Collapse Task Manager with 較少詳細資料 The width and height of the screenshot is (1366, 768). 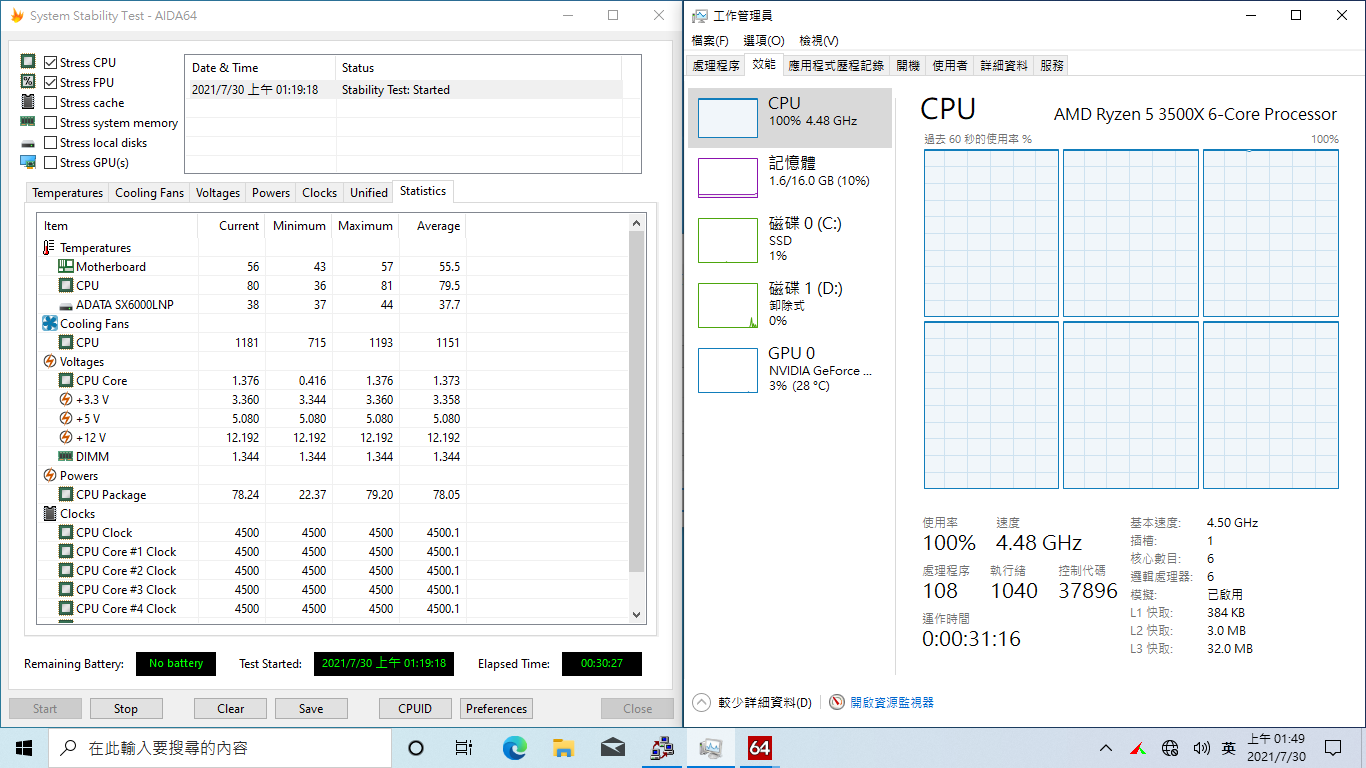pos(752,702)
